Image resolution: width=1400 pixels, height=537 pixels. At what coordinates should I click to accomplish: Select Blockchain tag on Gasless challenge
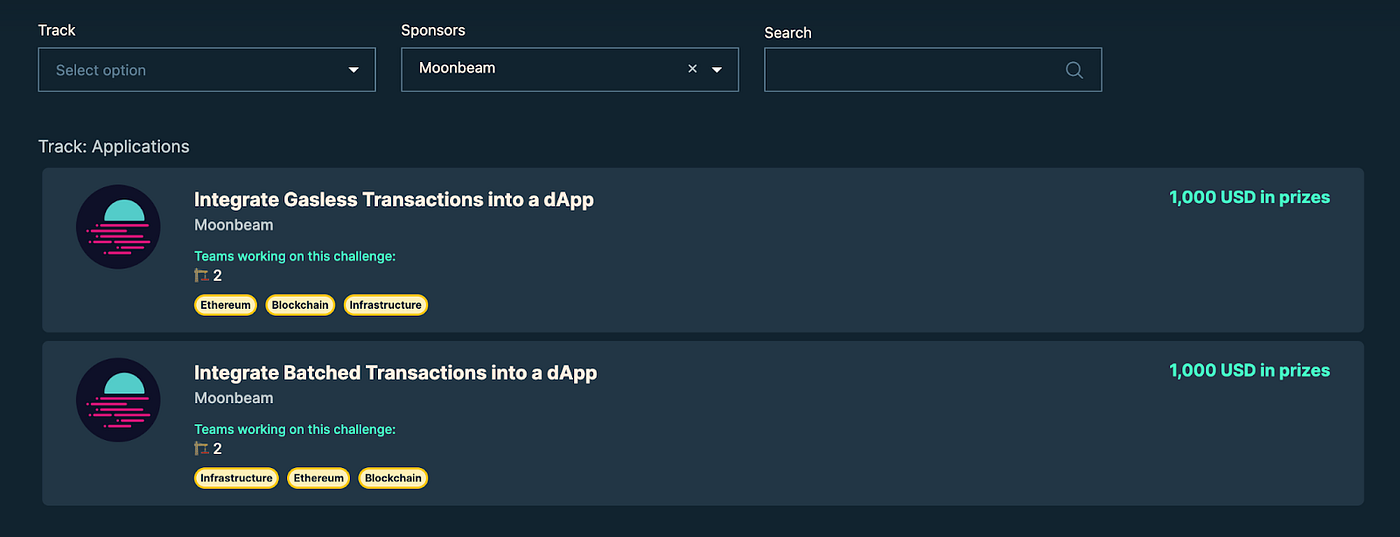(300, 305)
